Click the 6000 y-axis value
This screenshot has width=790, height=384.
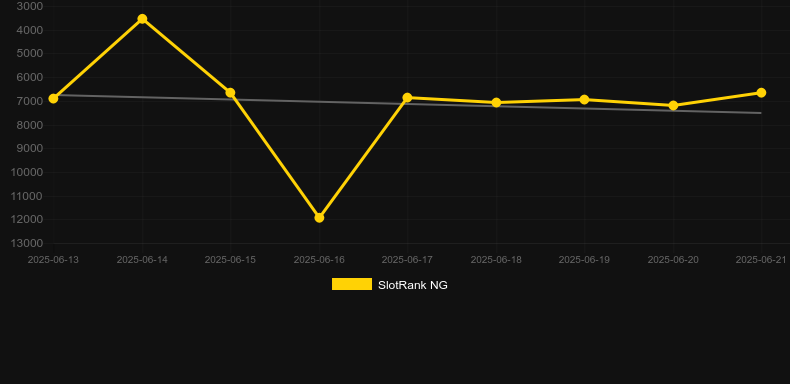(x=30, y=77)
